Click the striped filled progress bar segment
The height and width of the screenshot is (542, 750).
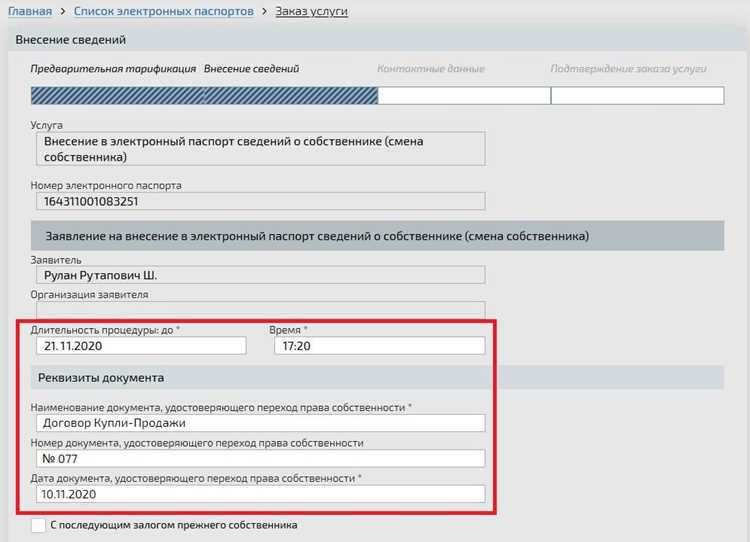204,96
